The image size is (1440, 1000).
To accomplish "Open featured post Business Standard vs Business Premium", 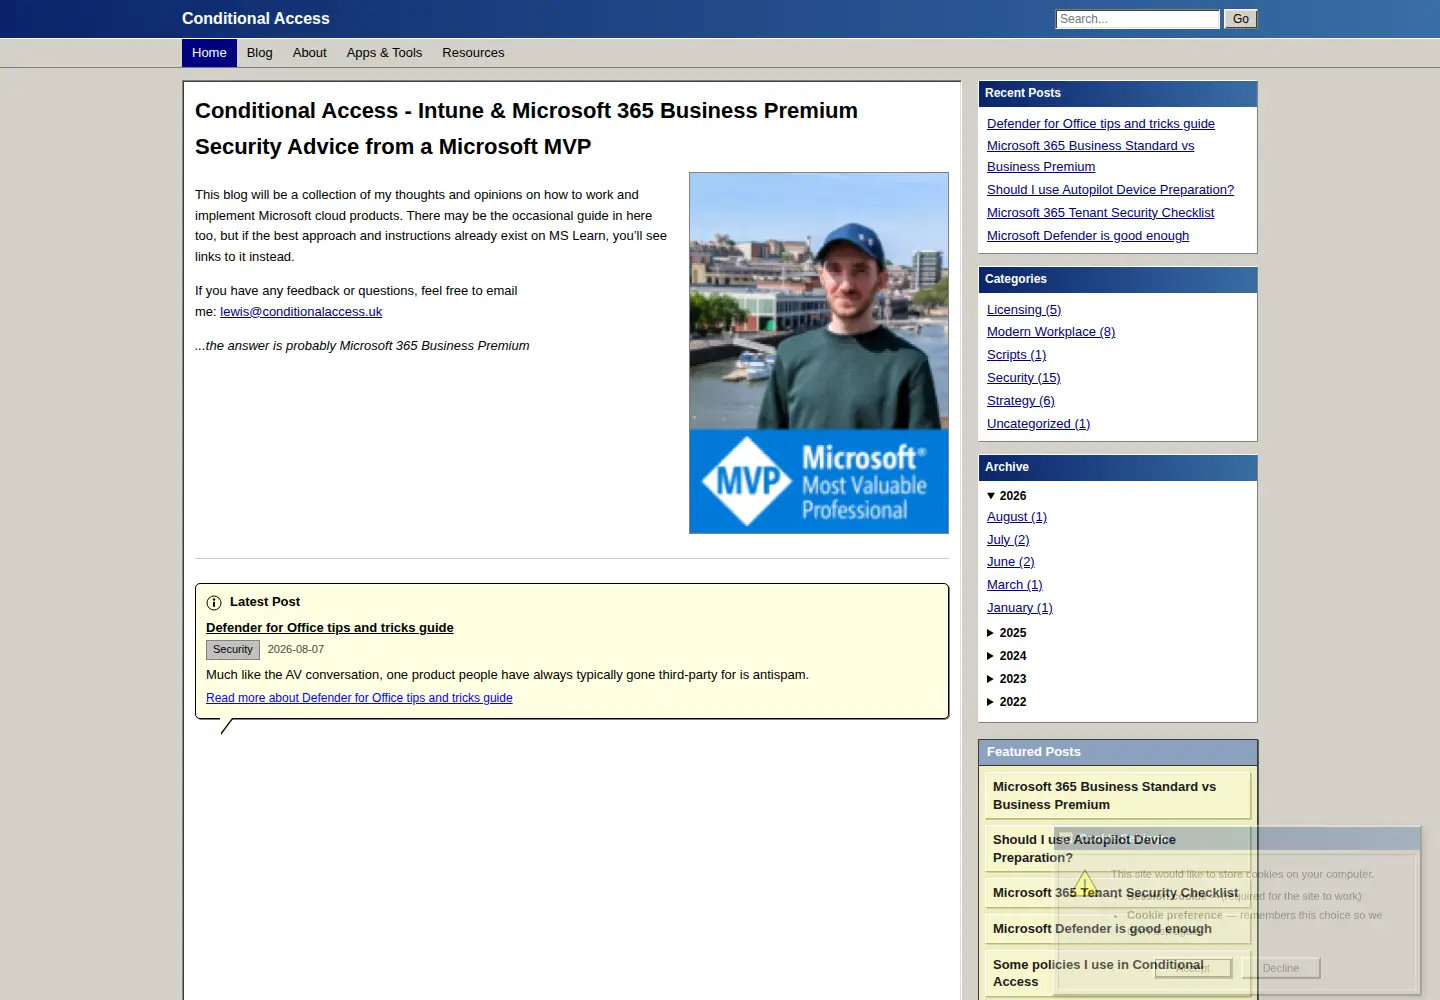I will tap(1117, 796).
